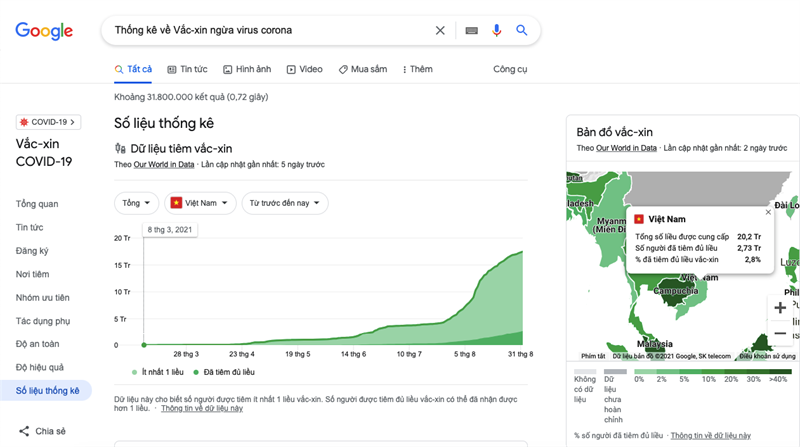800x447 pixels.
Task: Open Đăng ký in the sidebar
Action: [x=32, y=251]
